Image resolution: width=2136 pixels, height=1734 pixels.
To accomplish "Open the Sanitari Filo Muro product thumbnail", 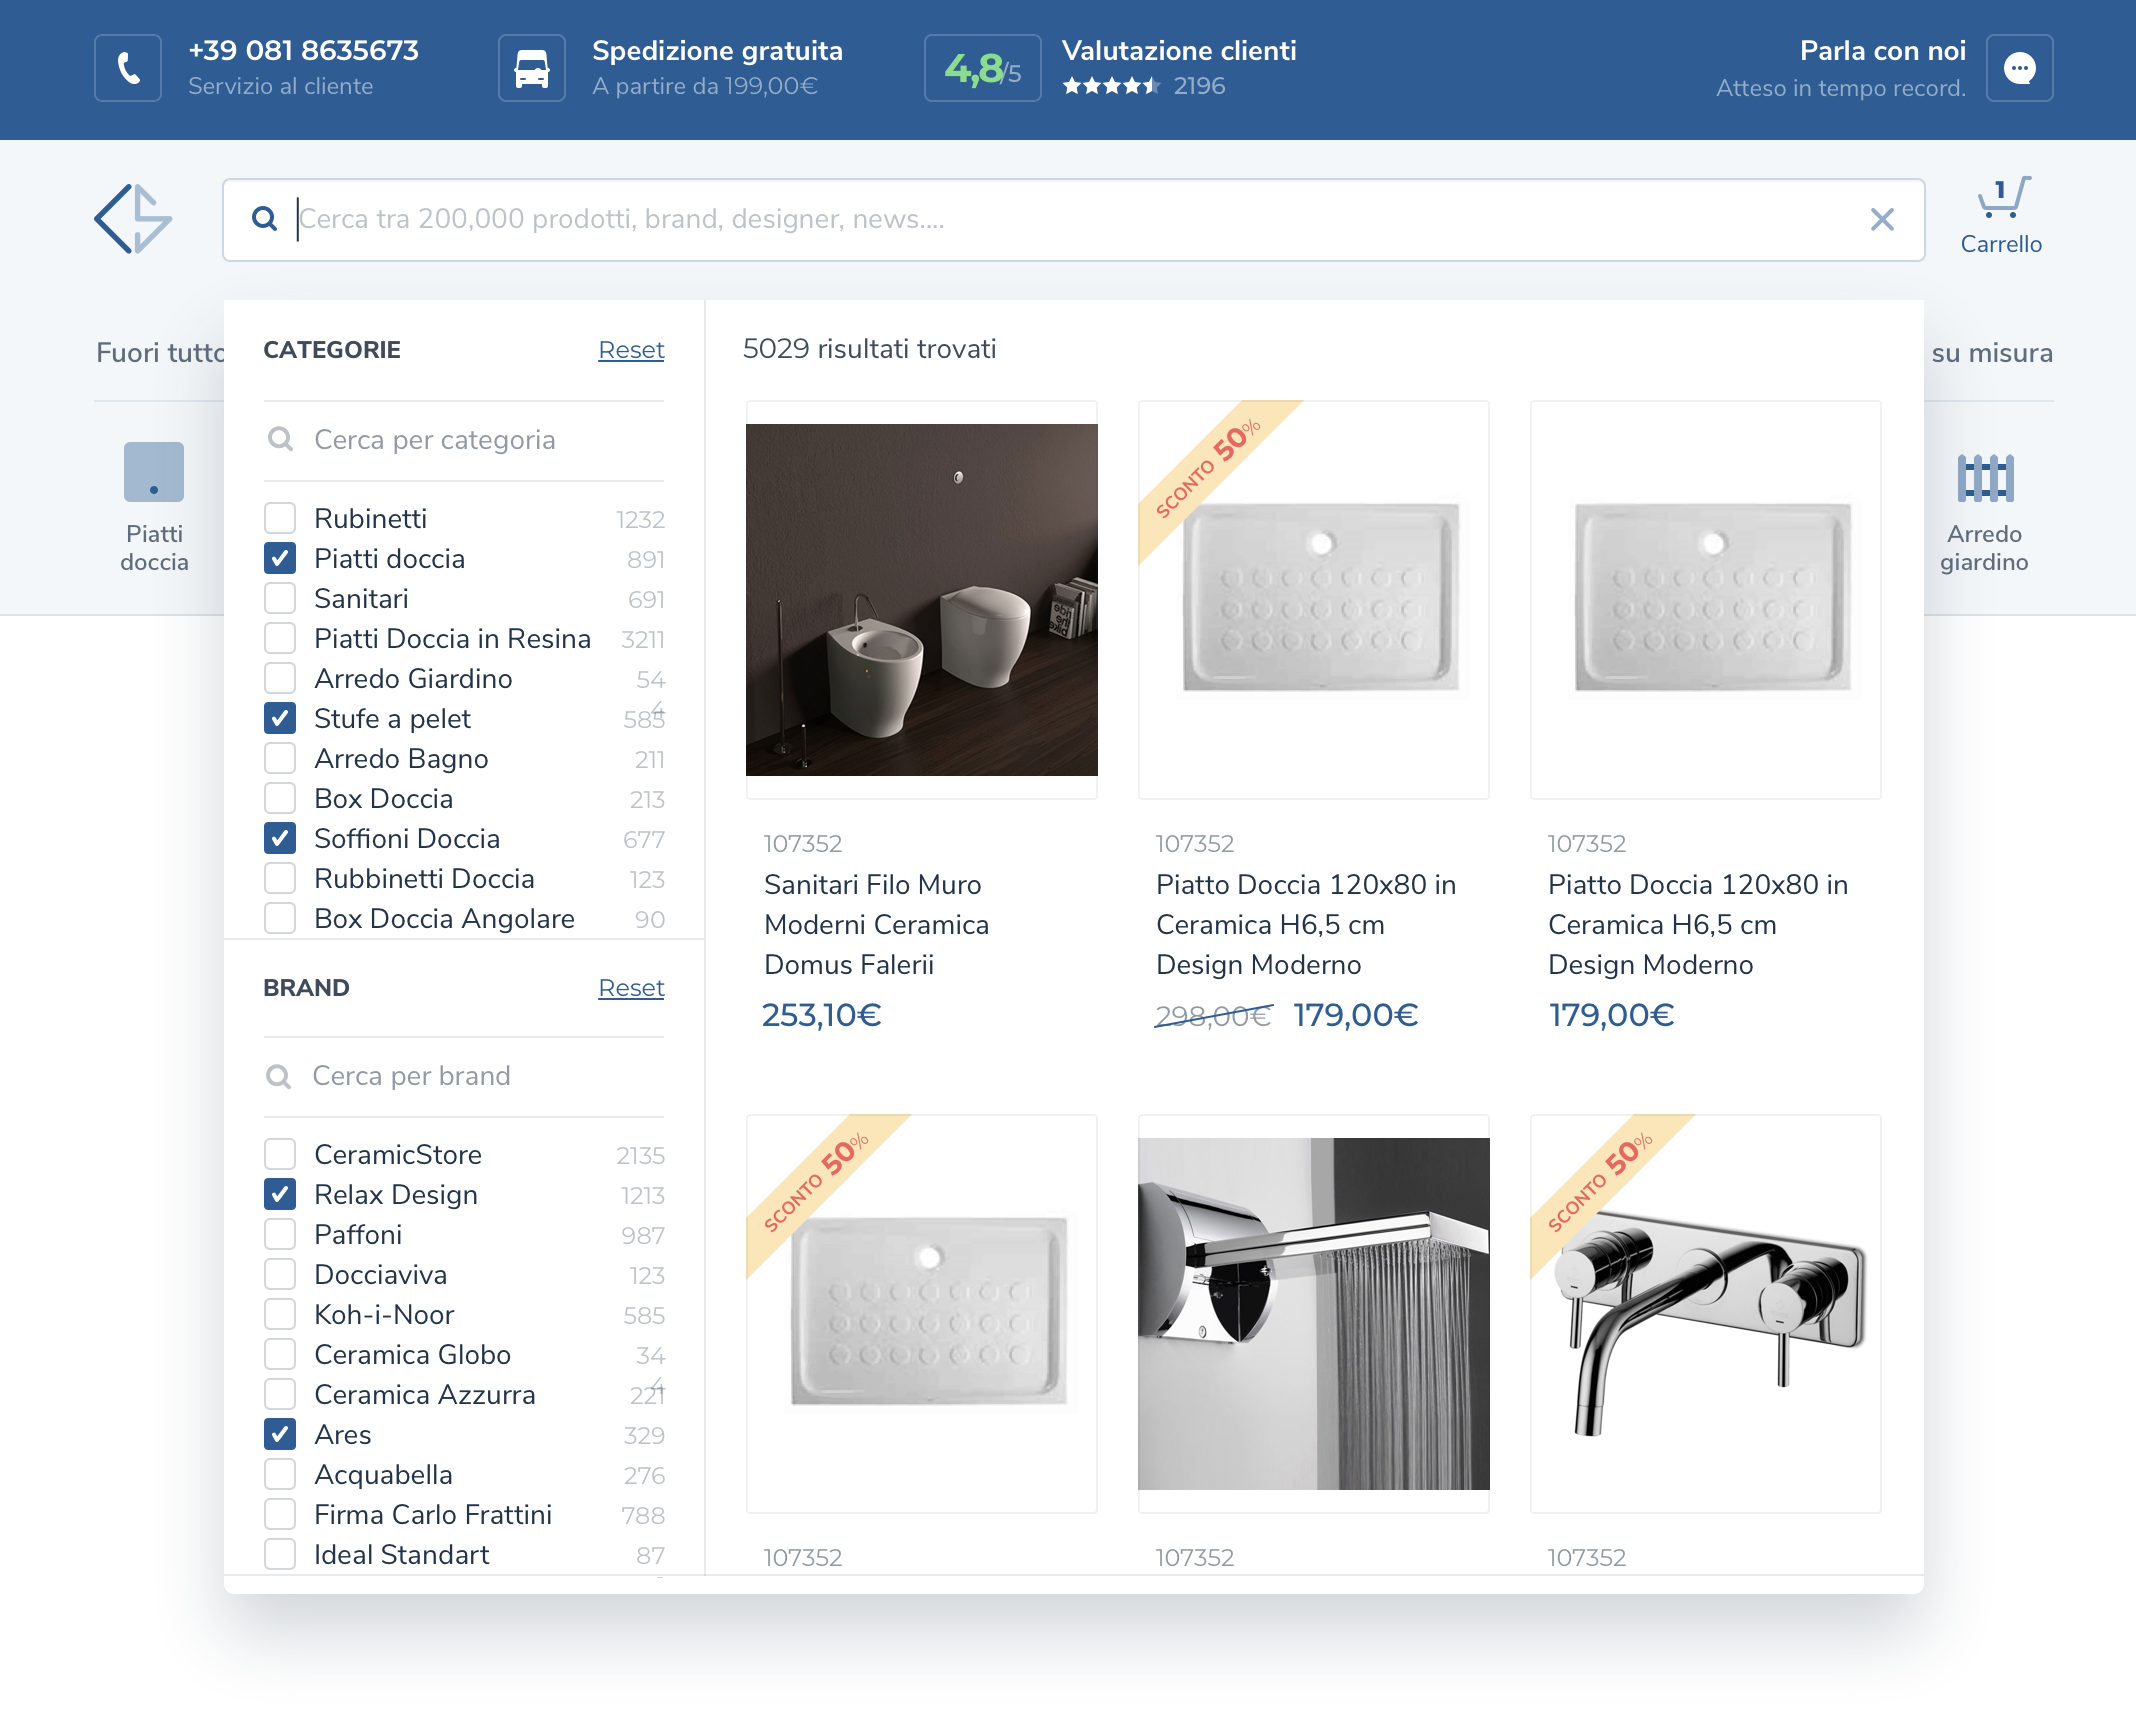I will coord(921,599).
